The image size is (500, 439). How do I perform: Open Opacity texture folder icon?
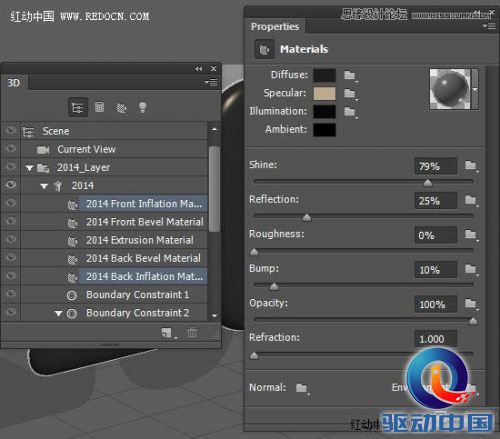[471, 304]
